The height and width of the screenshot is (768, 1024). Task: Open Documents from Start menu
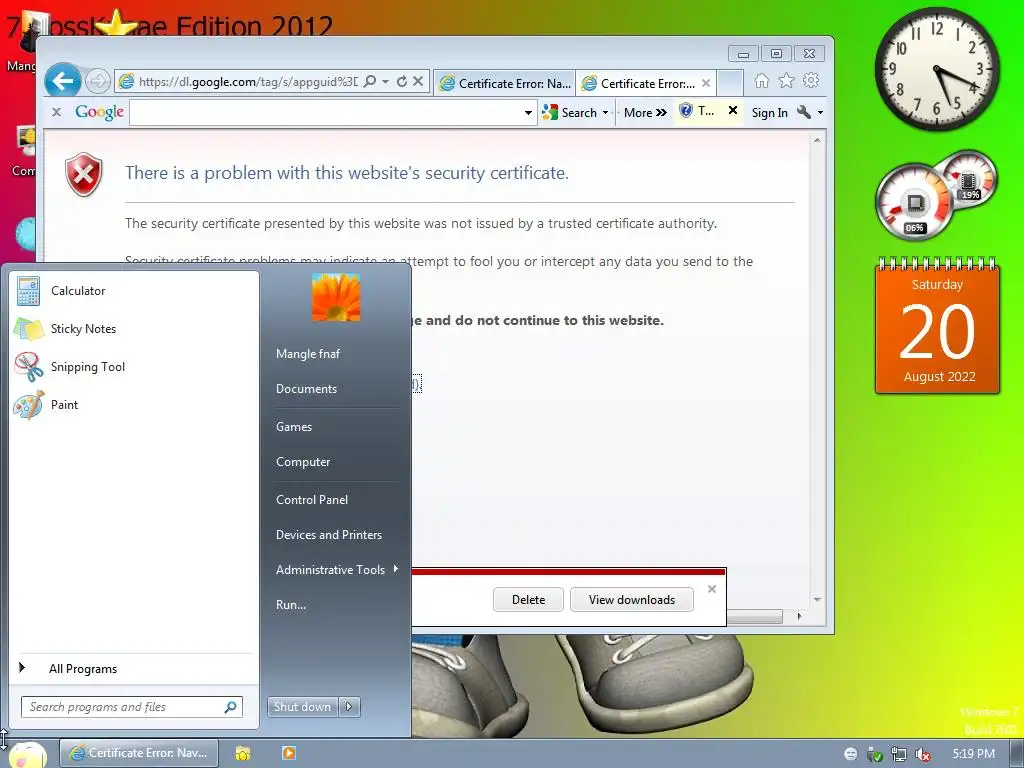pos(306,389)
